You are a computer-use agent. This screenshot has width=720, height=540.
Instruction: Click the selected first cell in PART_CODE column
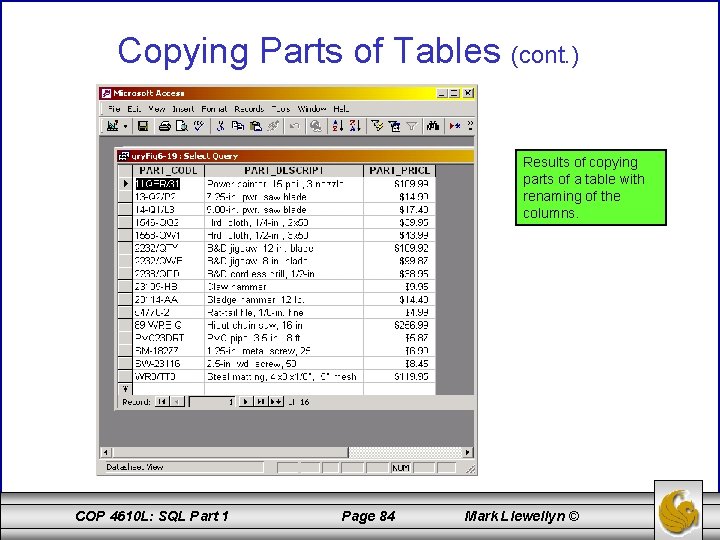(169, 184)
